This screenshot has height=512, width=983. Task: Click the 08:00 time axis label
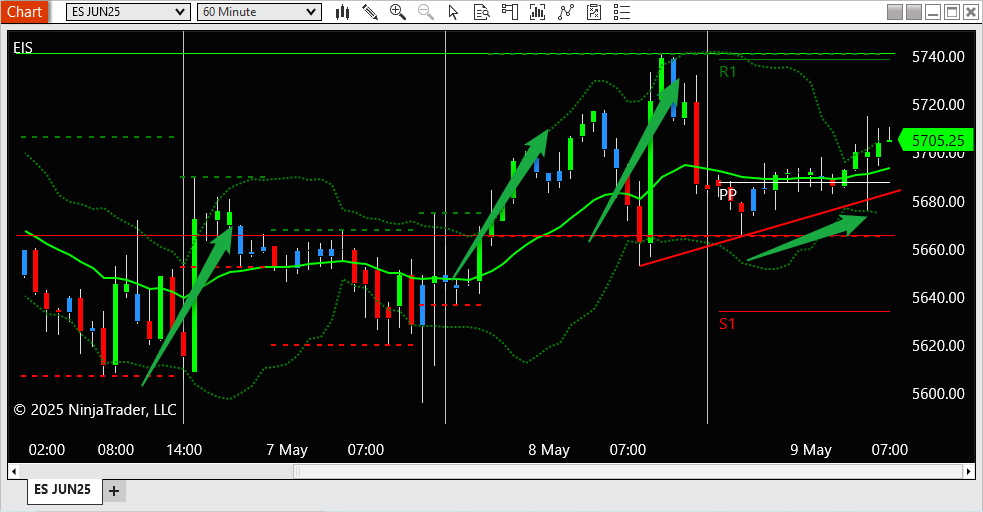coord(116,450)
